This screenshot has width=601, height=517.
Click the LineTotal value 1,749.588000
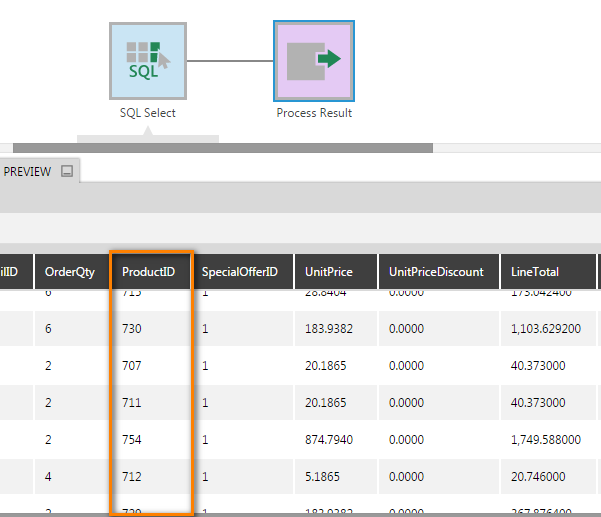546,439
